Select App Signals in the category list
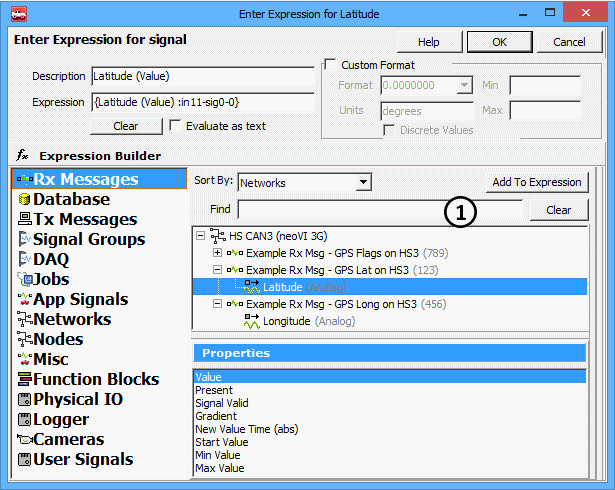 click(80, 300)
